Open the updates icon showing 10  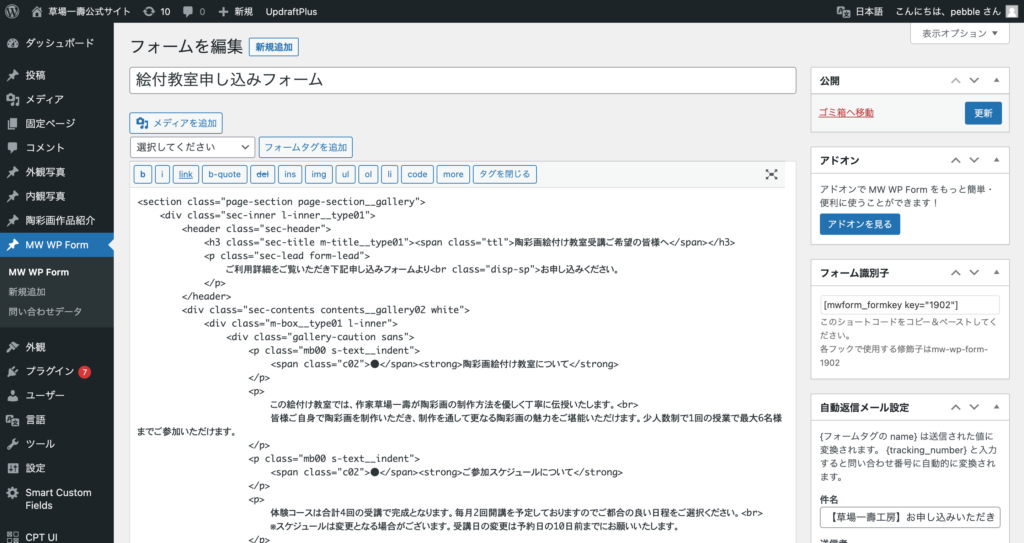[149, 11]
